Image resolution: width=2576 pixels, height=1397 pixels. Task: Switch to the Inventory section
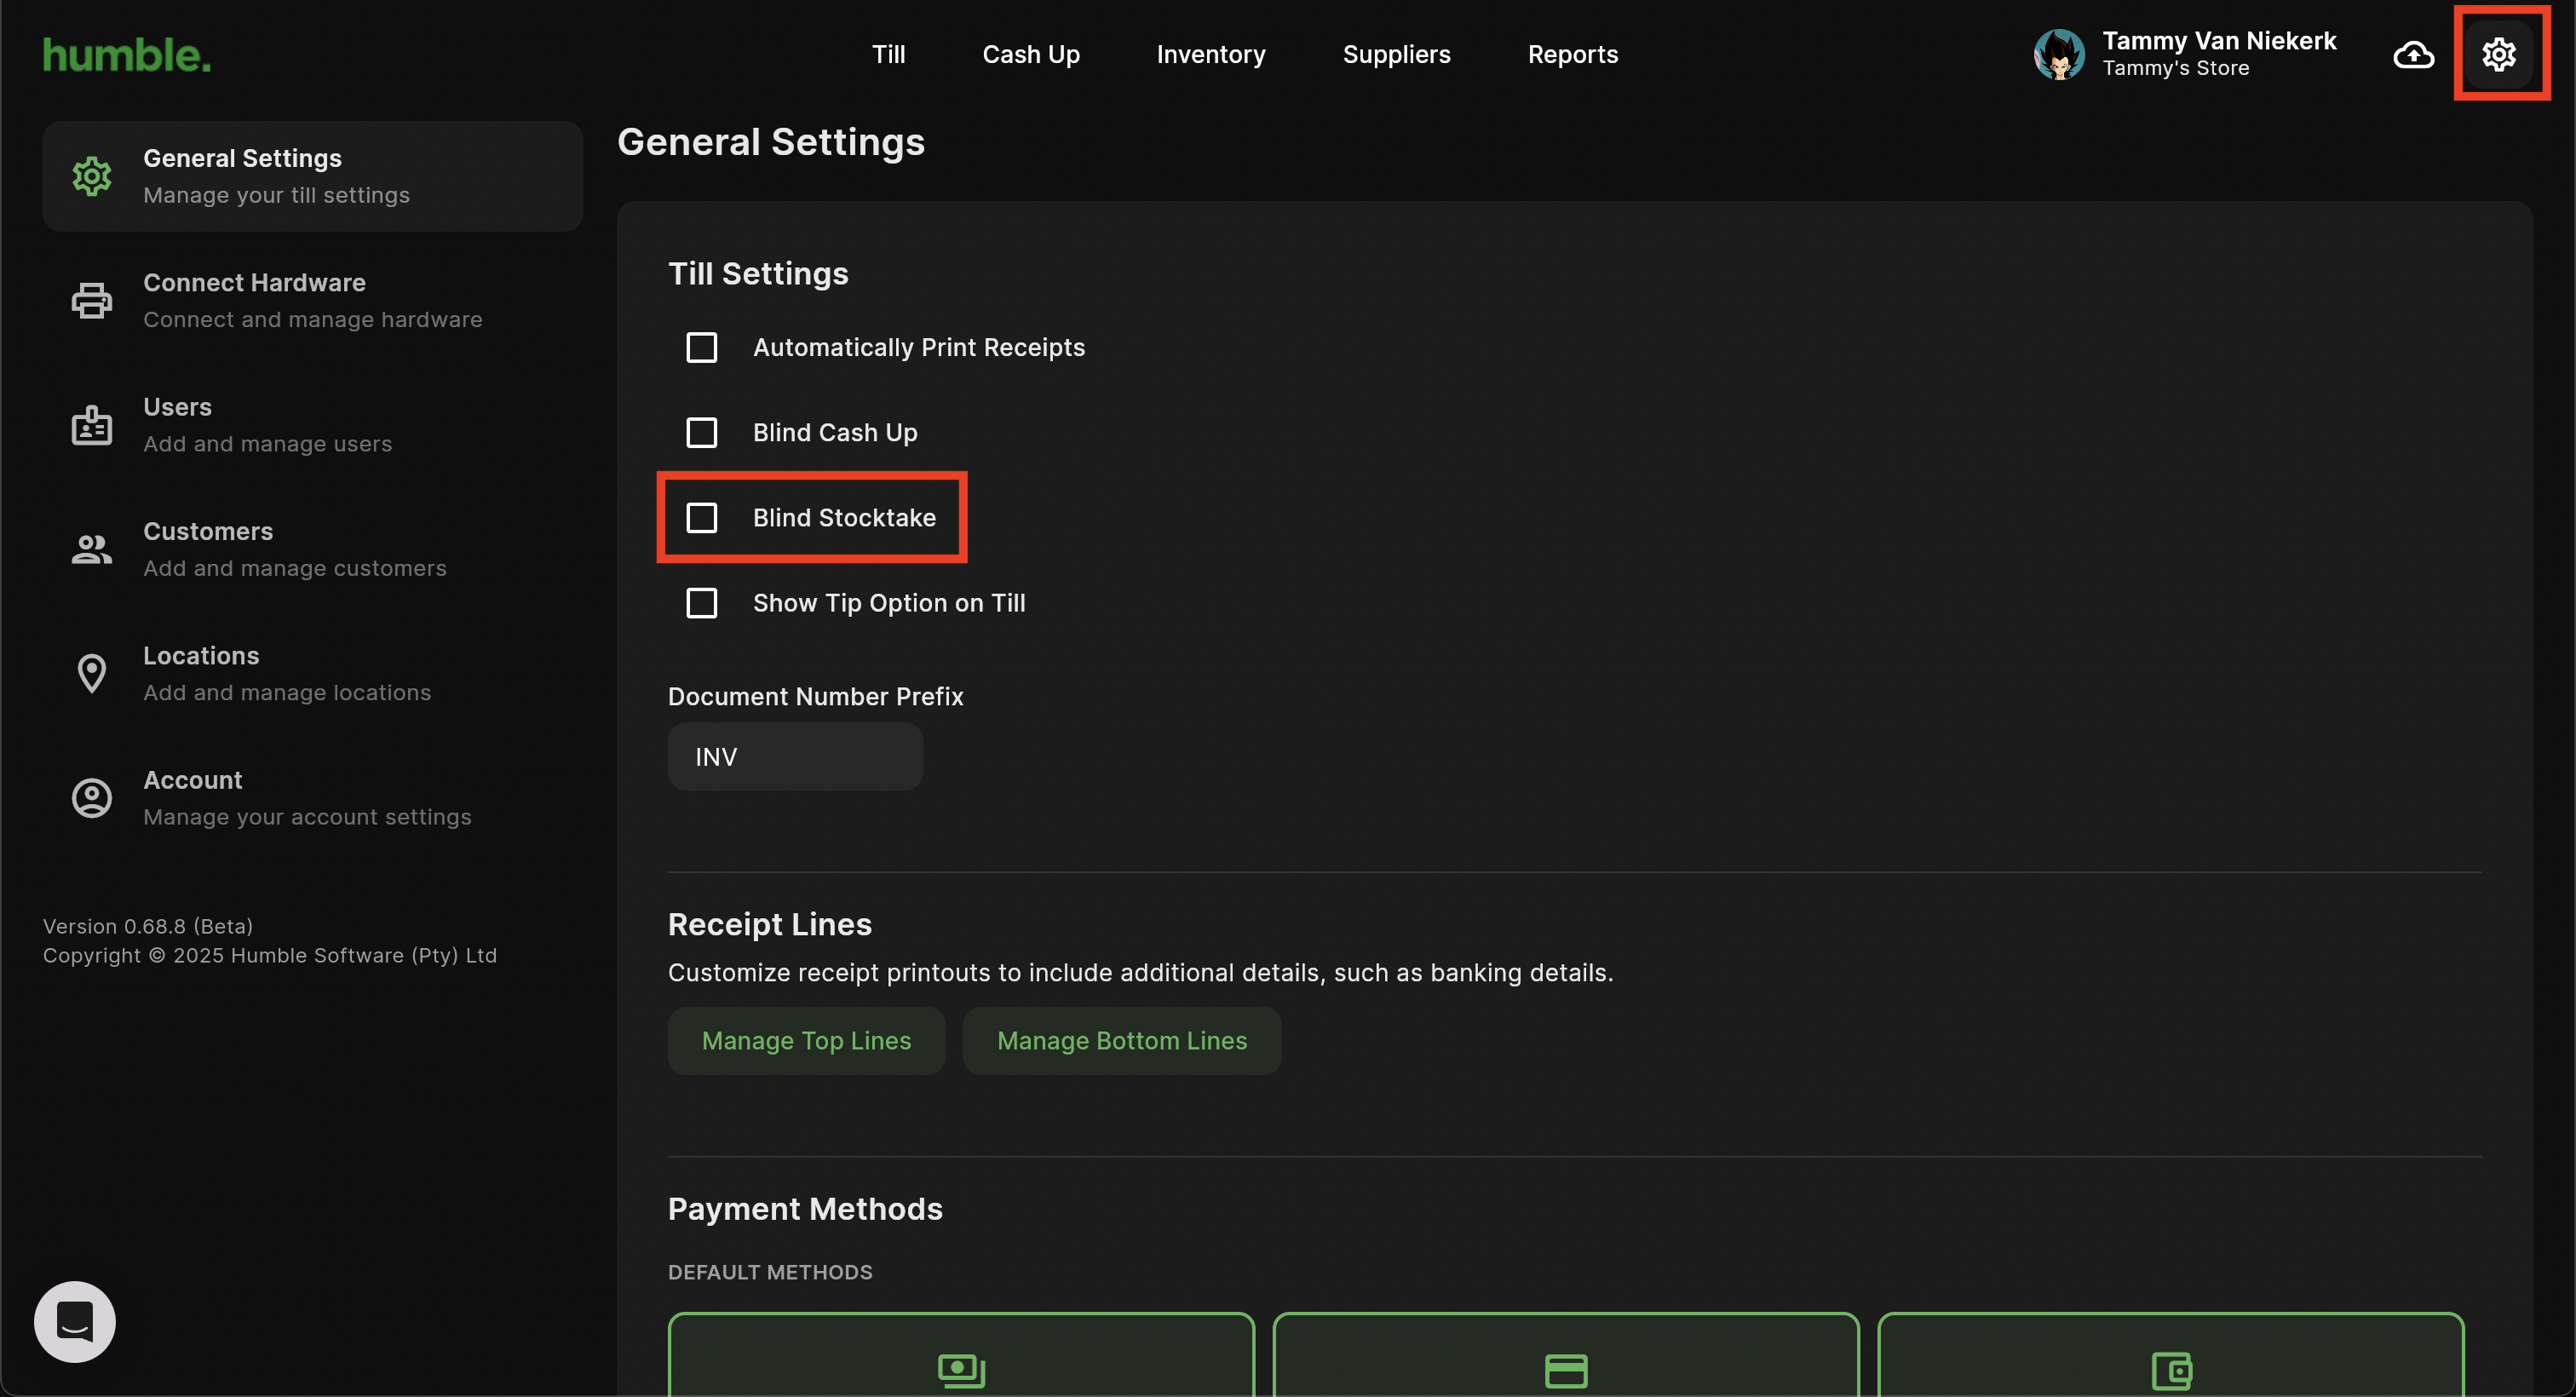(1211, 54)
